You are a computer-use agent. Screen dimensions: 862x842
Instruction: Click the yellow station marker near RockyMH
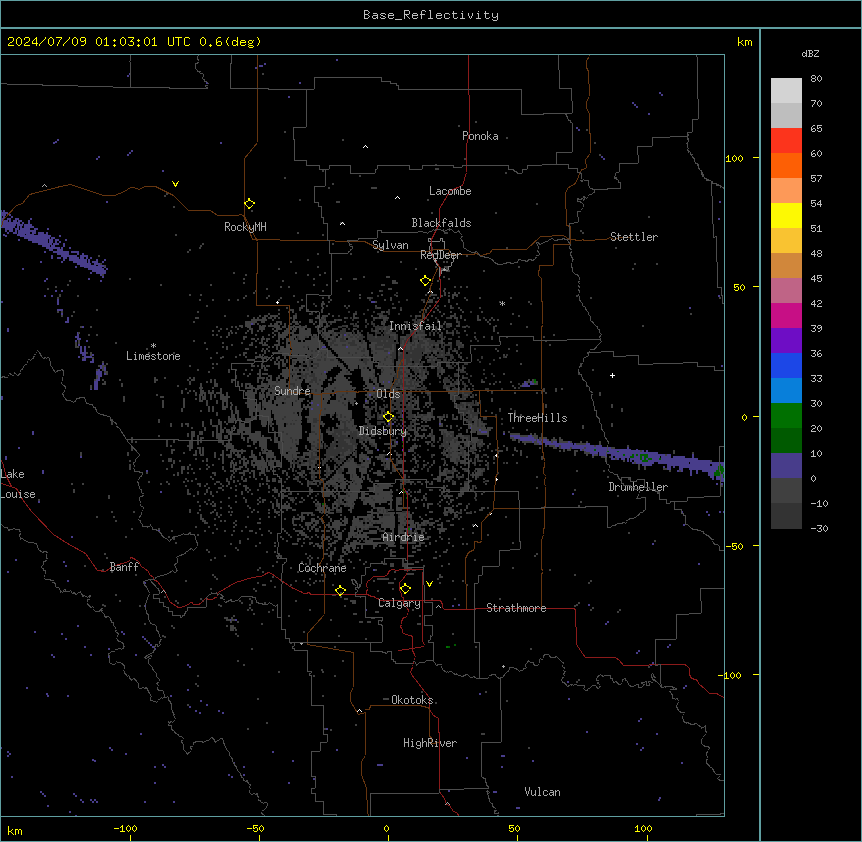[x=250, y=204]
